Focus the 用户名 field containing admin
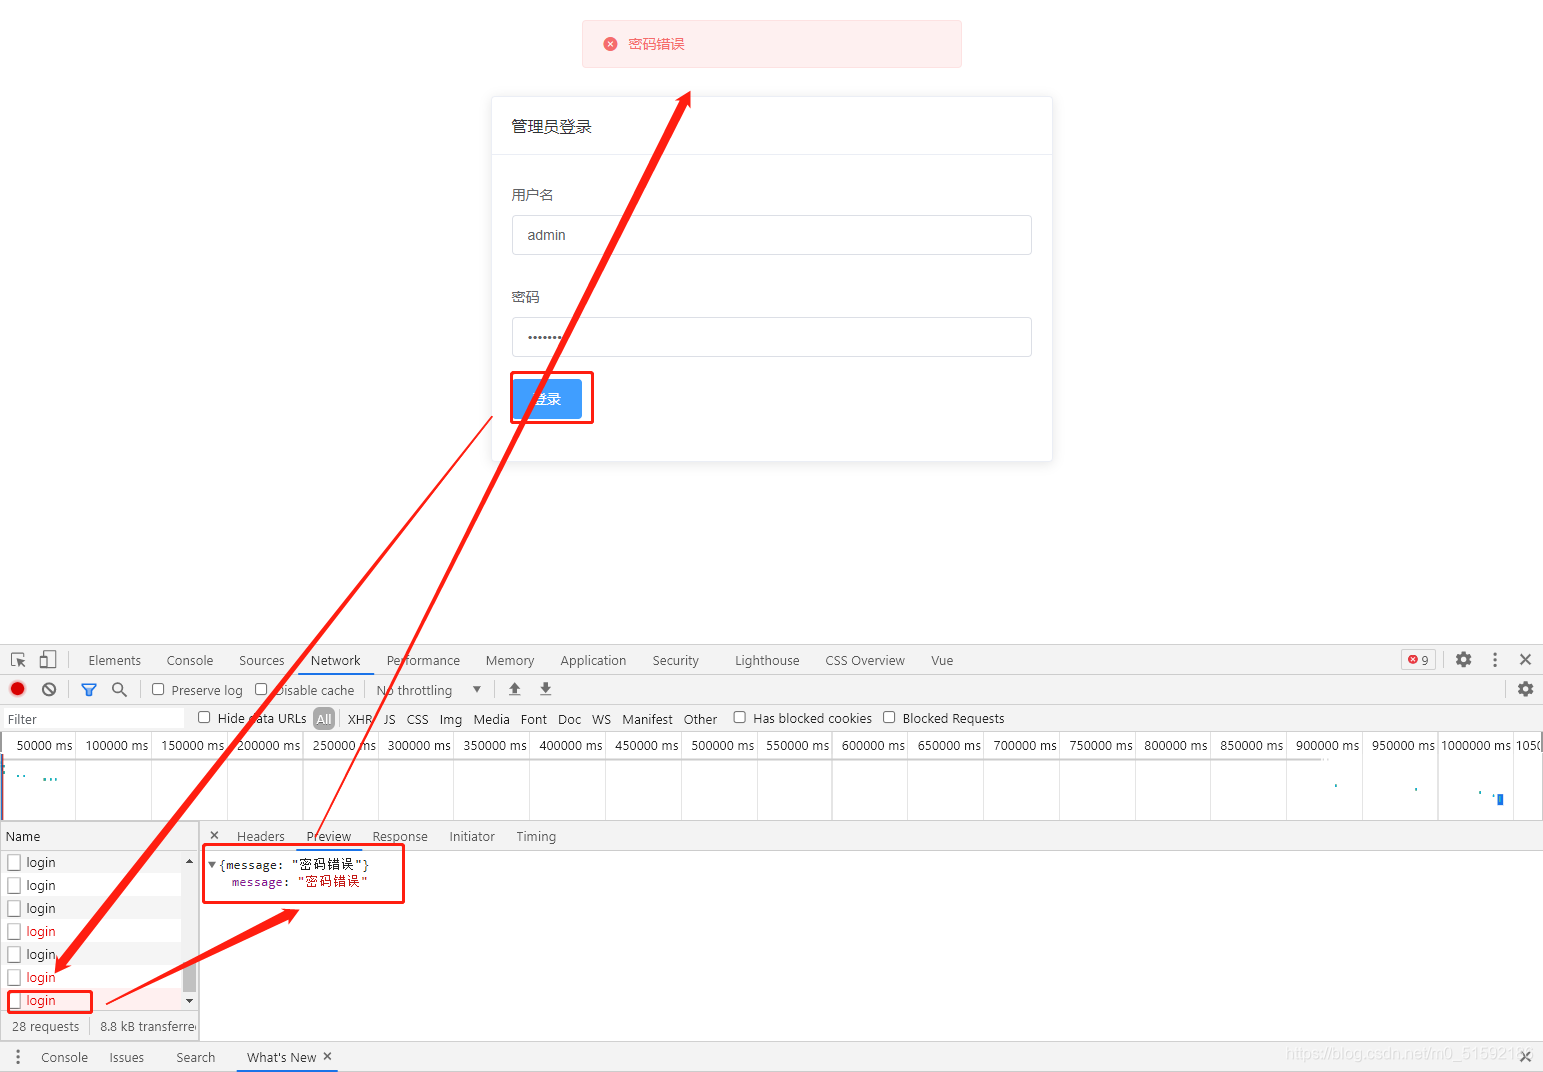The width and height of the screenshot is (1543, 1072). click(772, 235)
